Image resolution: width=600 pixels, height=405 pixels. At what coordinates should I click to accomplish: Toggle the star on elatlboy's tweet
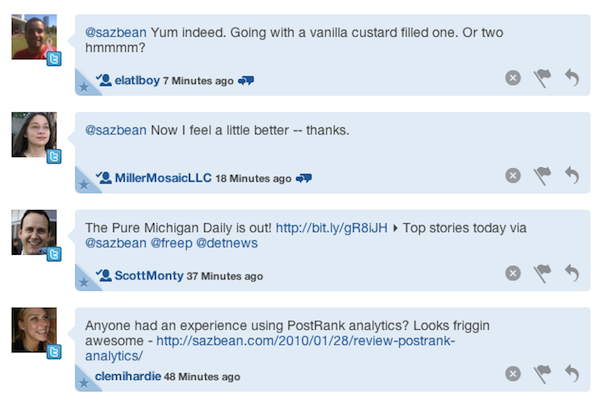83,88
